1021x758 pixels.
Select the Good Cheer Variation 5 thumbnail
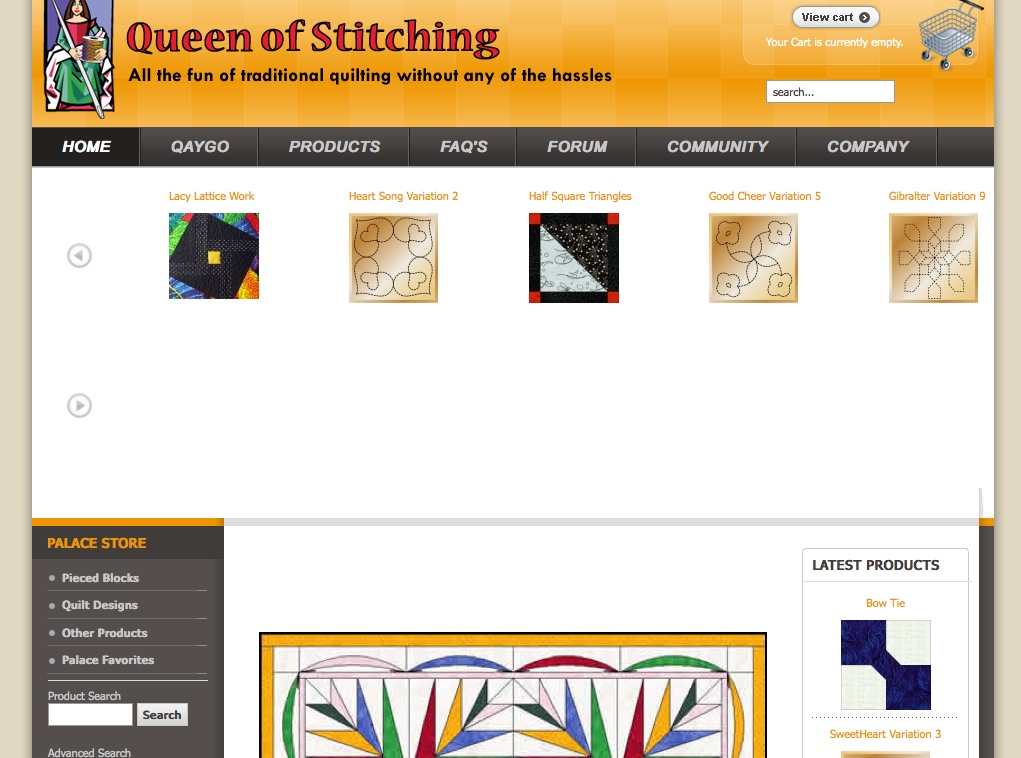753,258
